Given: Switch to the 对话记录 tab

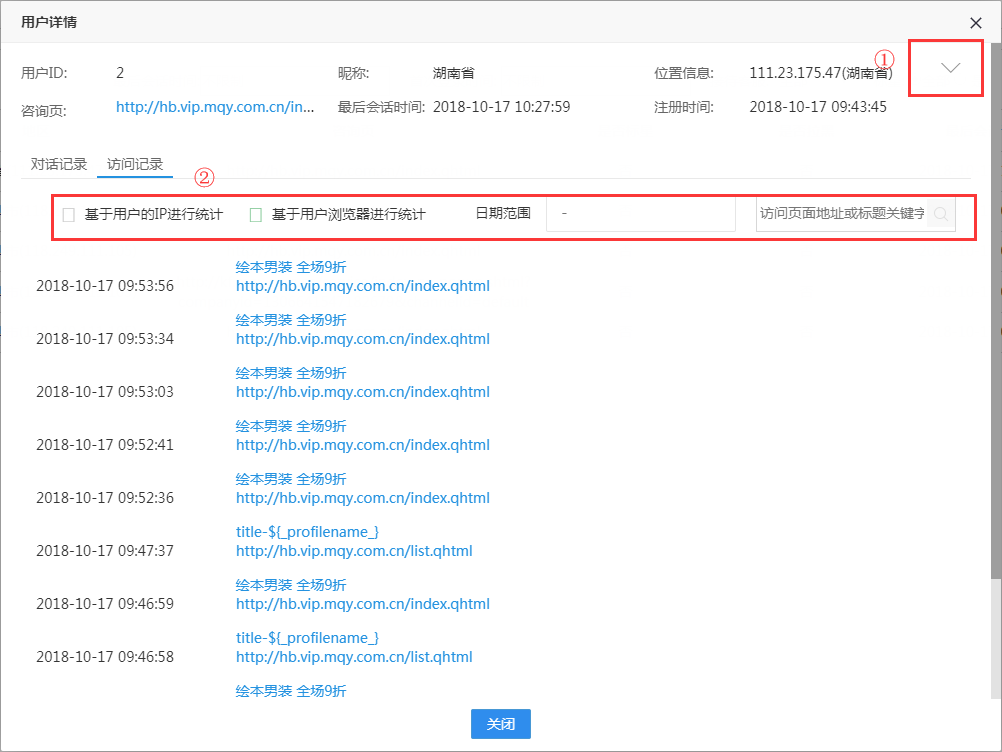Looking at the screenshot, I should point(59,164).
